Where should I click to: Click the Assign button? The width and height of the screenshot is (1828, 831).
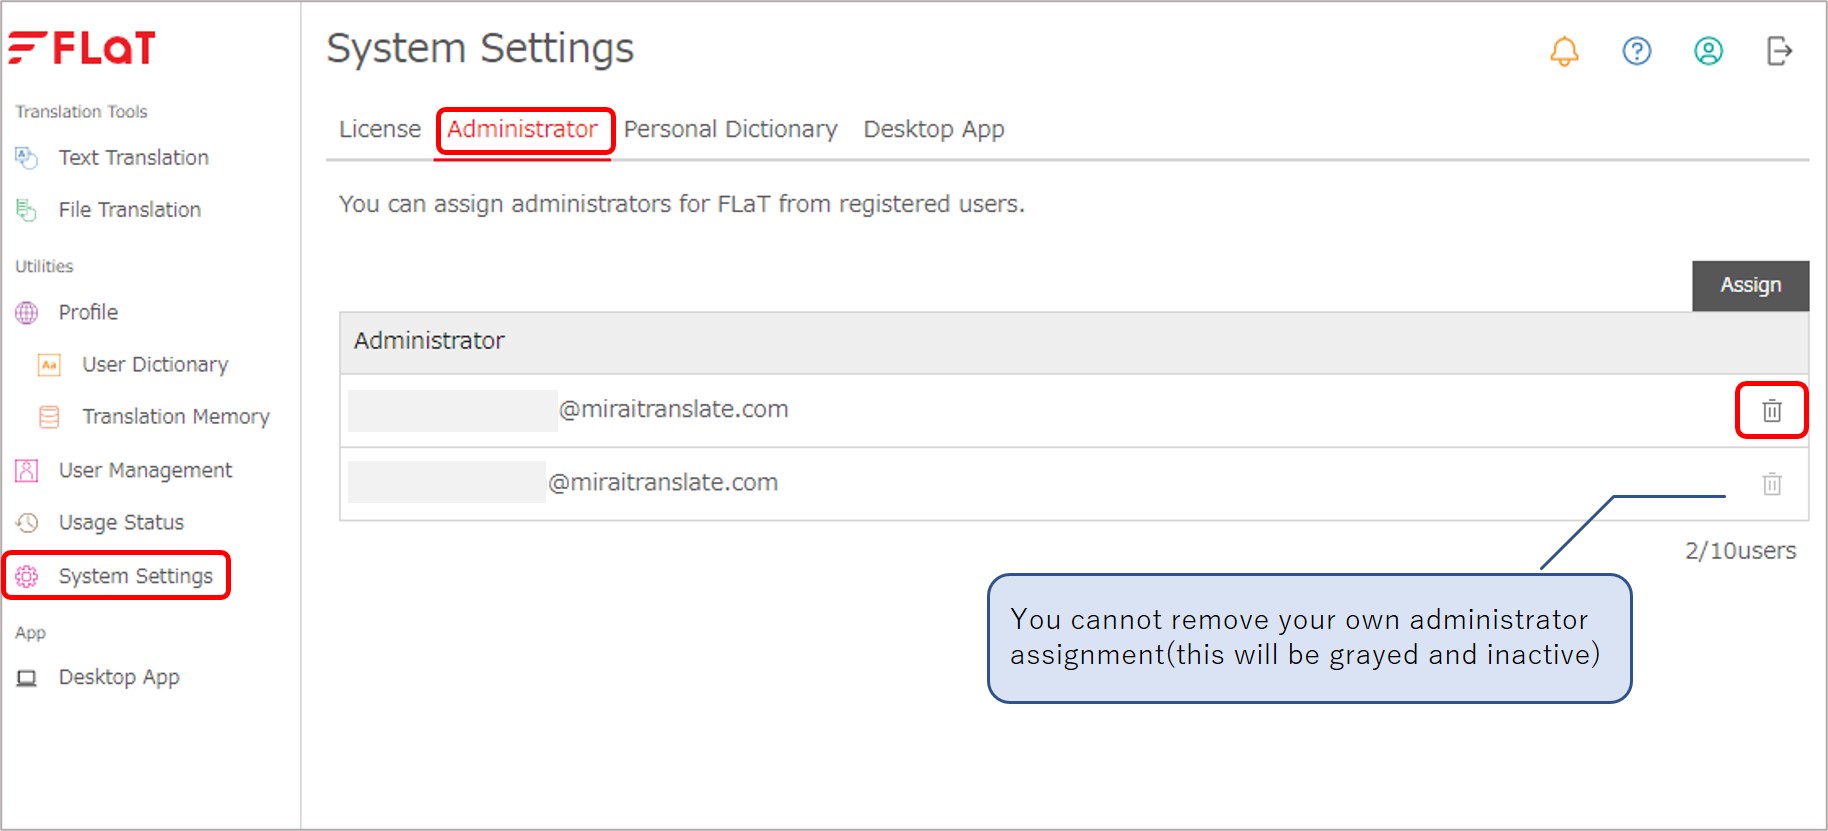pyautogui.click(x=1750, y=285)
